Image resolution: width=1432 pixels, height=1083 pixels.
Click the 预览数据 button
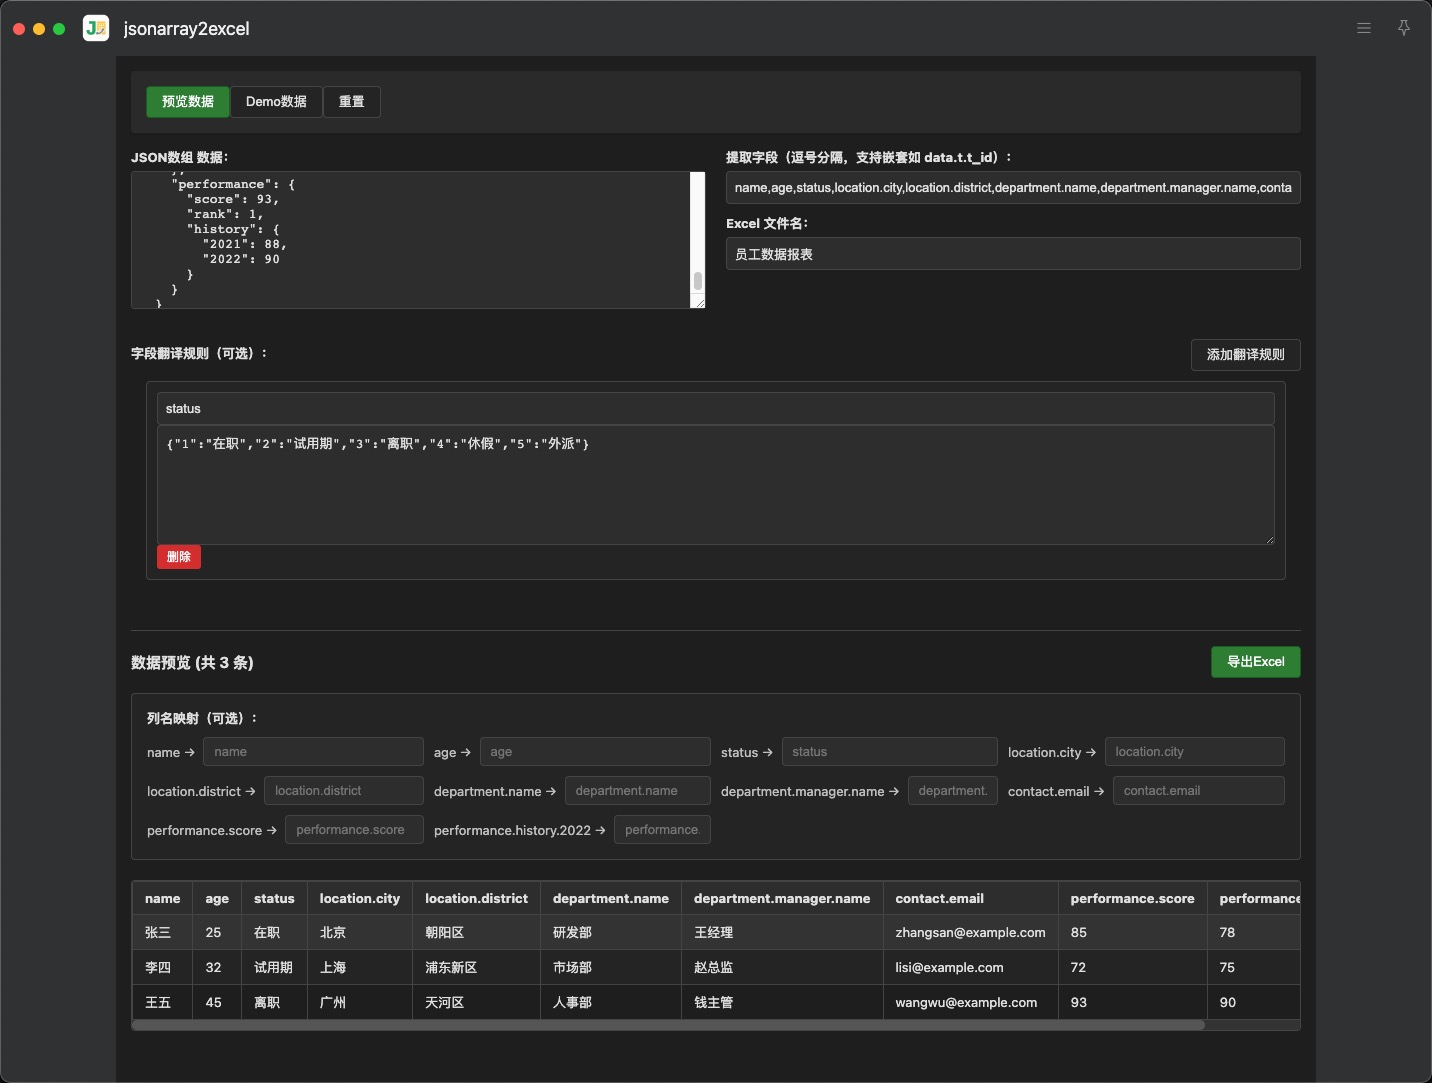(188, 101)
